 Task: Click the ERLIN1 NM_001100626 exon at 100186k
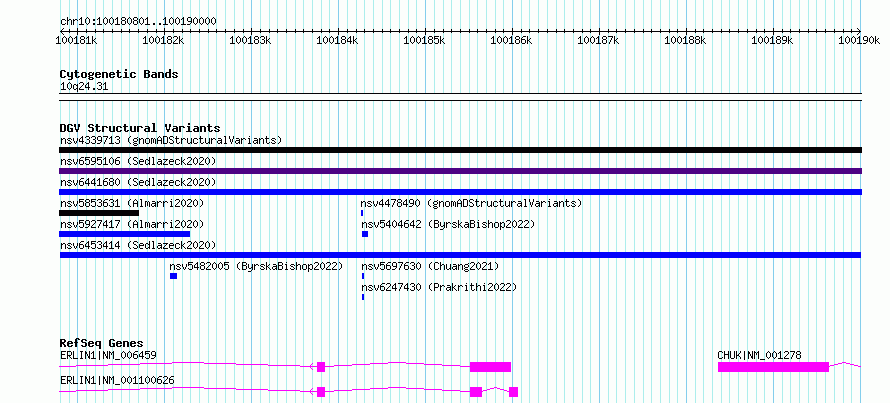(x=514, y=392)
